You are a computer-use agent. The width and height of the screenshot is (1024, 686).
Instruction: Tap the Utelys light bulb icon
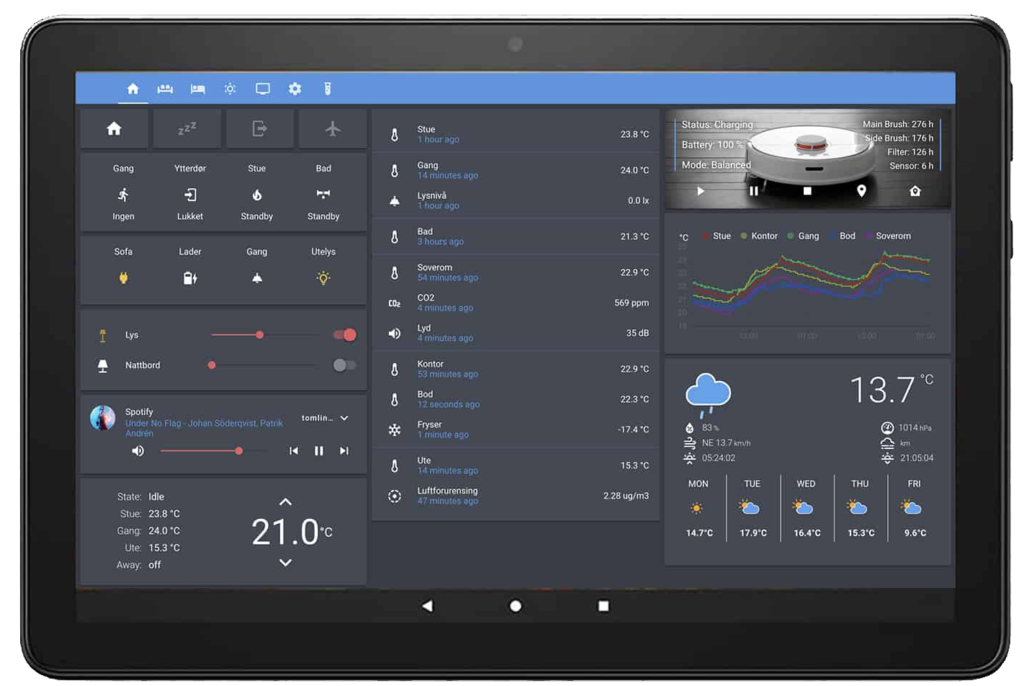tap(323, 278)
